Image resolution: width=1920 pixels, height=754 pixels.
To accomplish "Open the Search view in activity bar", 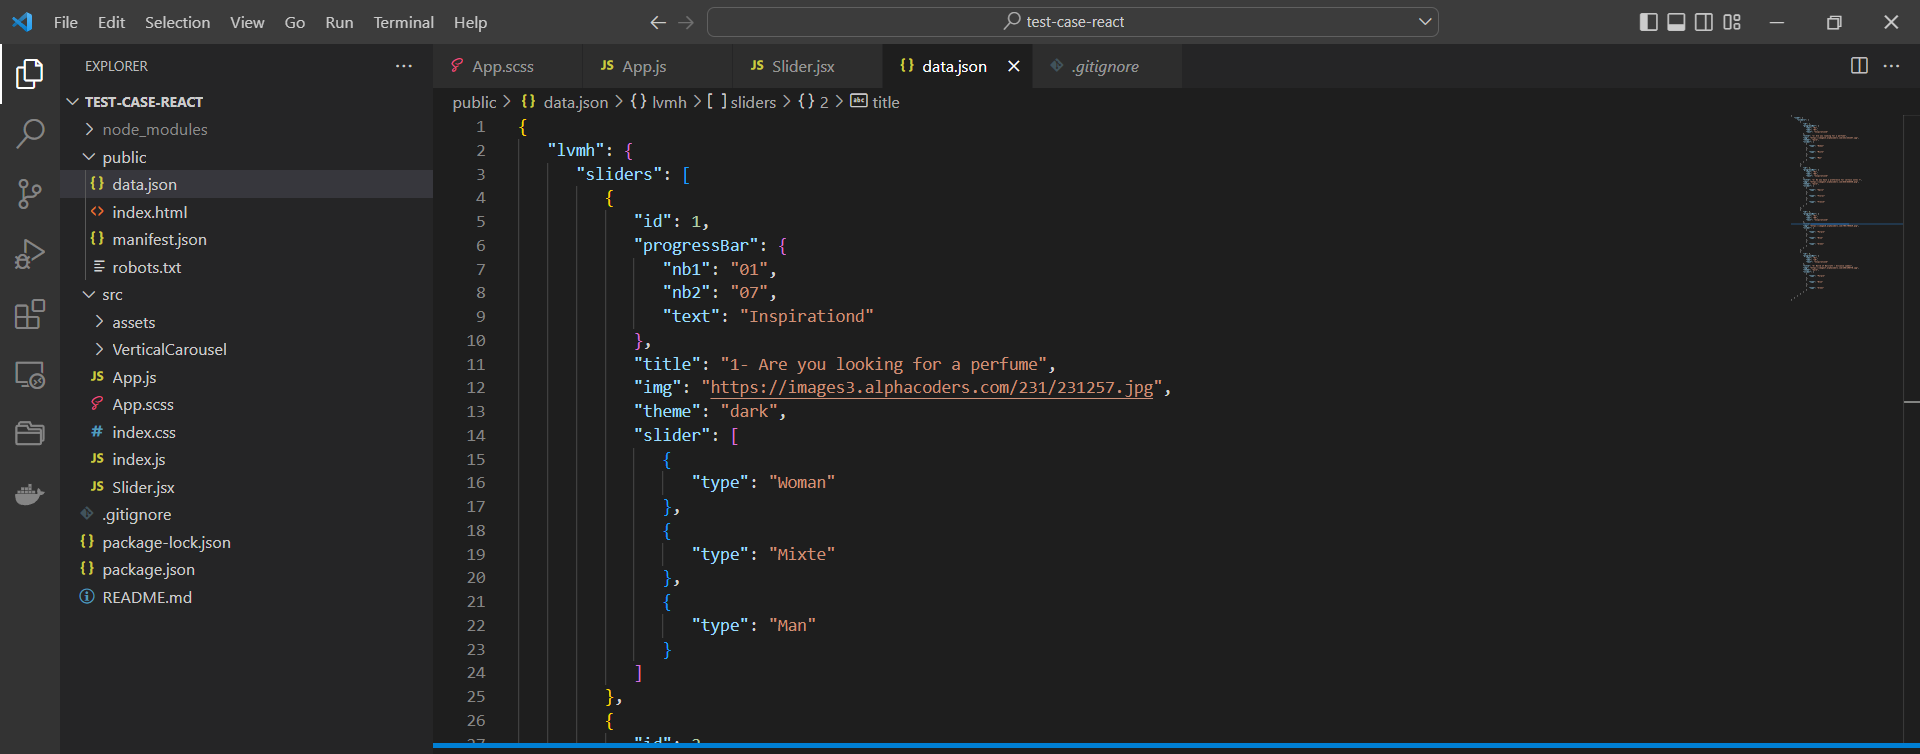I will (30, 133).
